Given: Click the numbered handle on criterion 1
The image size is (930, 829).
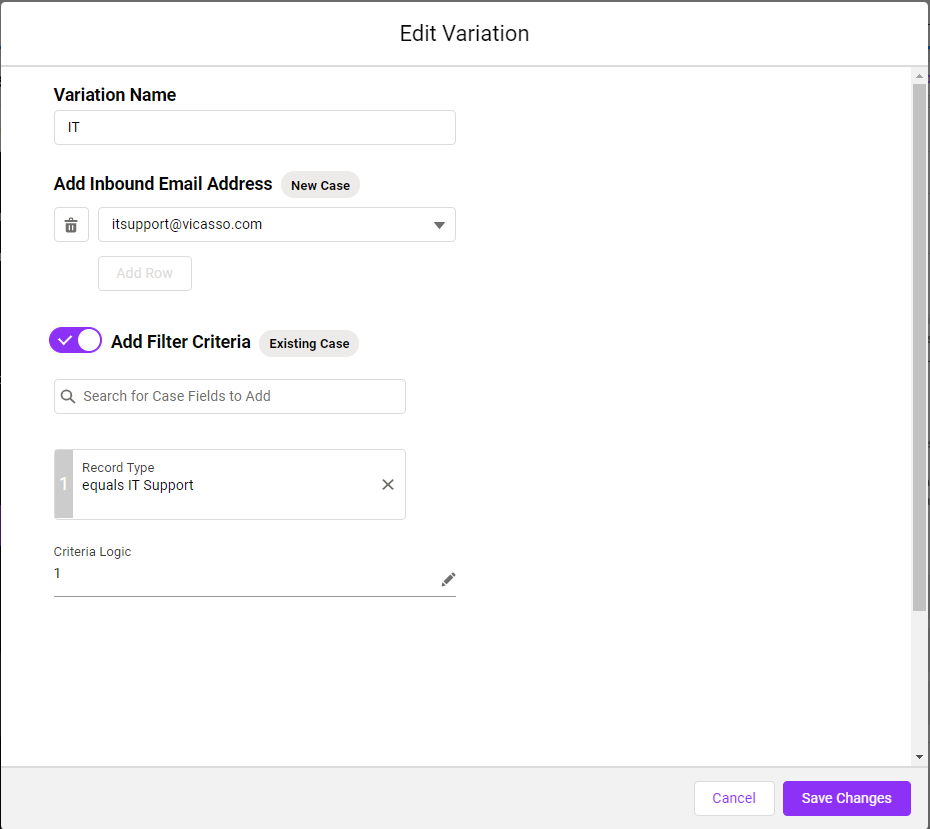Looking at the screenshot, I should pos(63,484).
